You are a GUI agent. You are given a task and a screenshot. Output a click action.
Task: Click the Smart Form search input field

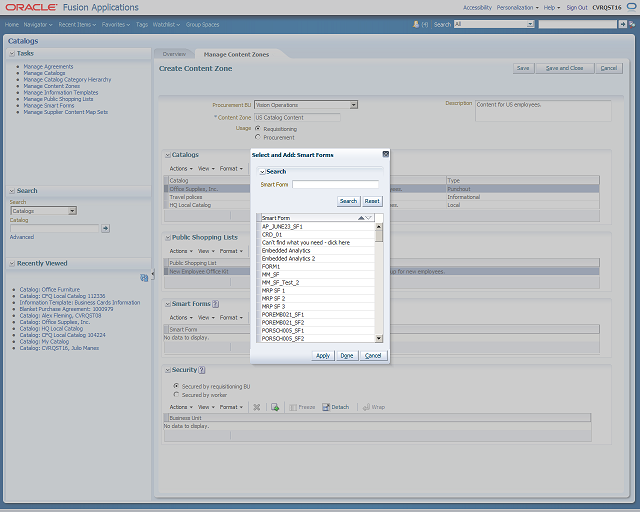coord(335,184)
